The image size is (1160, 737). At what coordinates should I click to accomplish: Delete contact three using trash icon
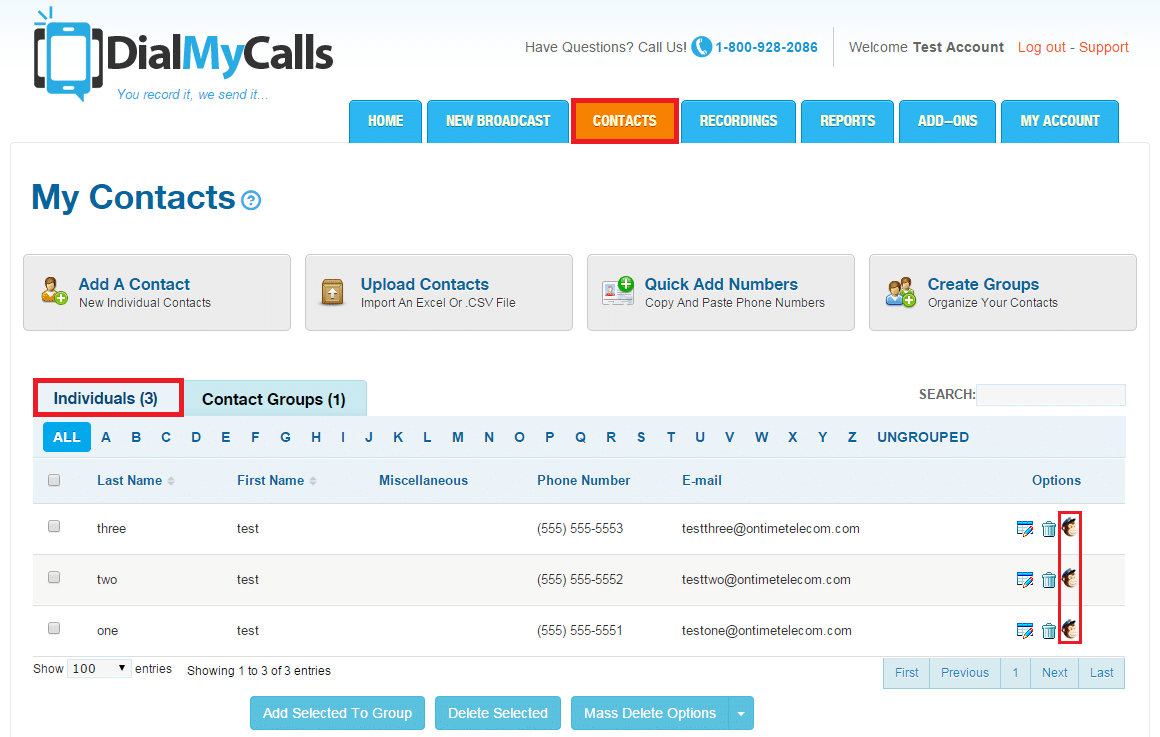(1048, 528)
